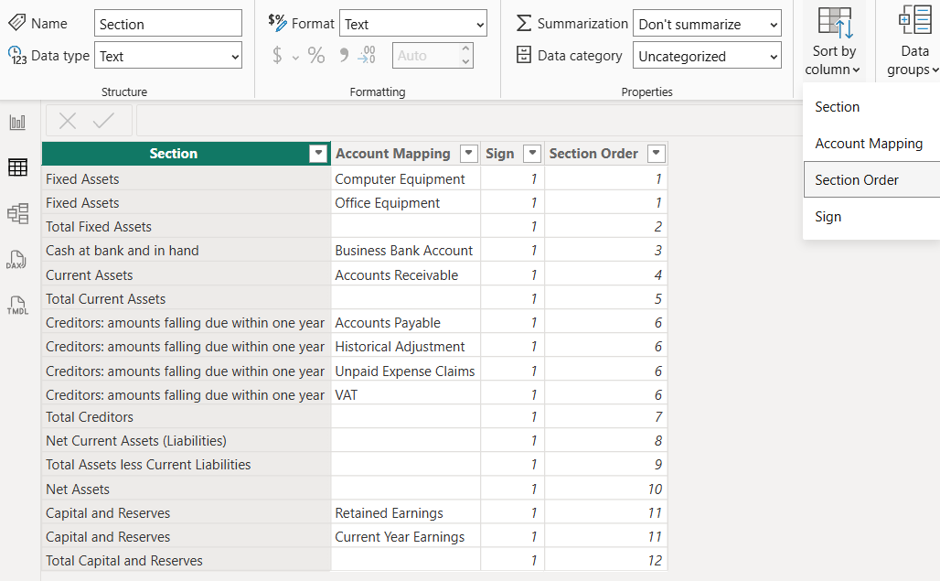
Task: Choose Section Order in sort menu
Action: (x=872, y=180)
